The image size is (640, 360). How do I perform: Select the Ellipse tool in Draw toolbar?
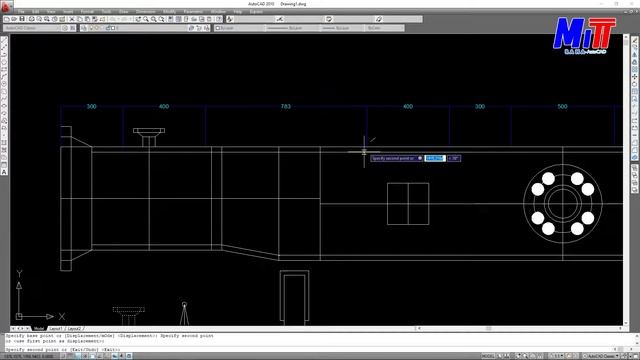point(4,106)
